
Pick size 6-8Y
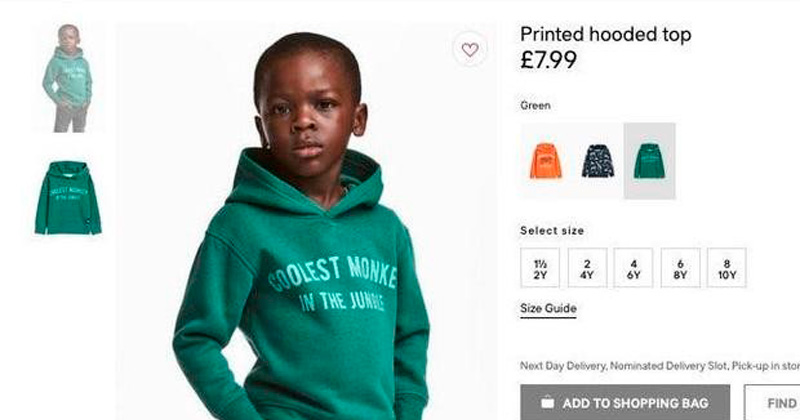pos(680,268)
